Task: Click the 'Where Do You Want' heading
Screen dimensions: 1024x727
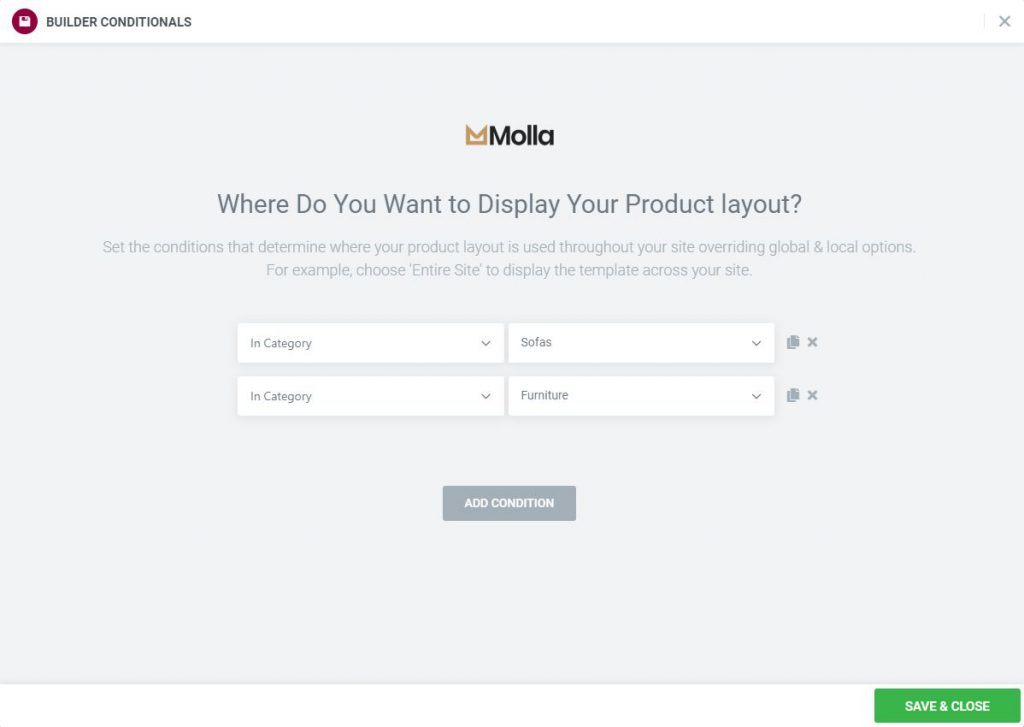Action: point(509,204)
